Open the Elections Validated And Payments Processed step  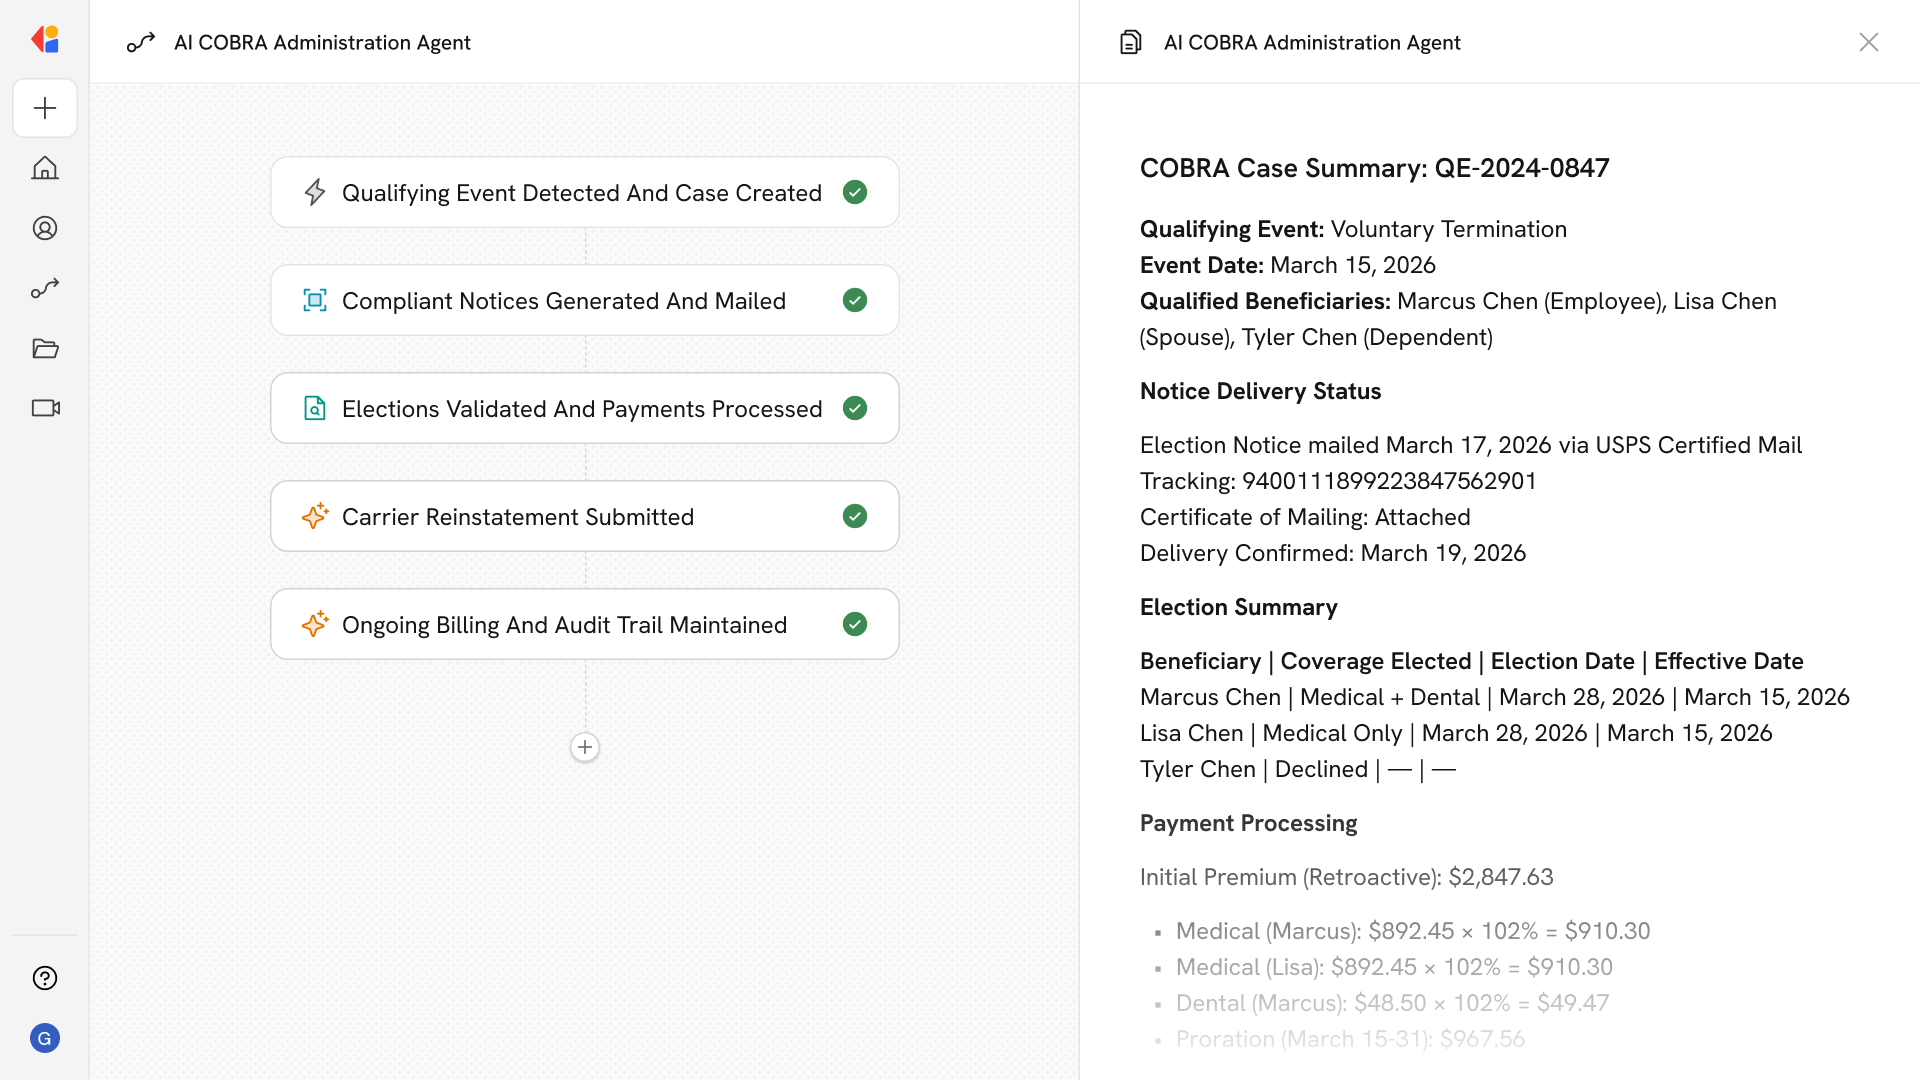click(x=581, y=409)
